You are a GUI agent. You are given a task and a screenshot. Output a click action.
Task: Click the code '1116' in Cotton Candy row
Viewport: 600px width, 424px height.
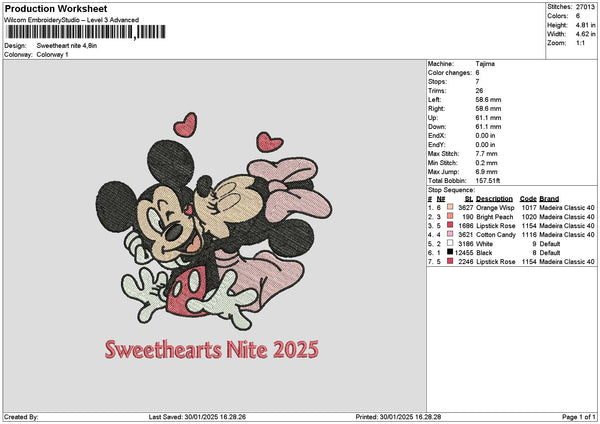529,235
